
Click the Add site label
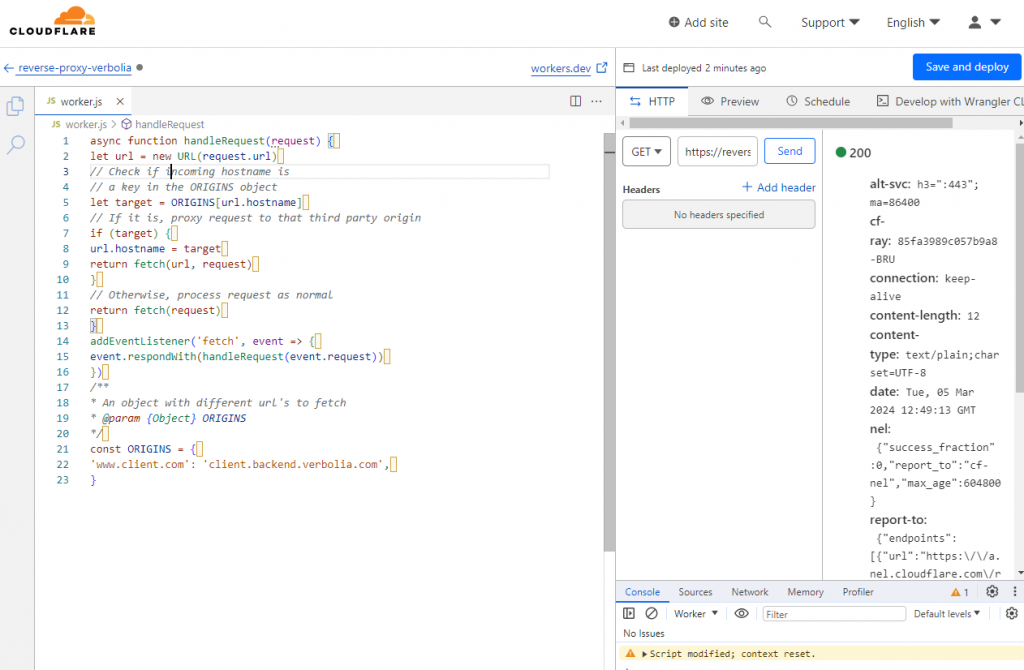point(706,22)
